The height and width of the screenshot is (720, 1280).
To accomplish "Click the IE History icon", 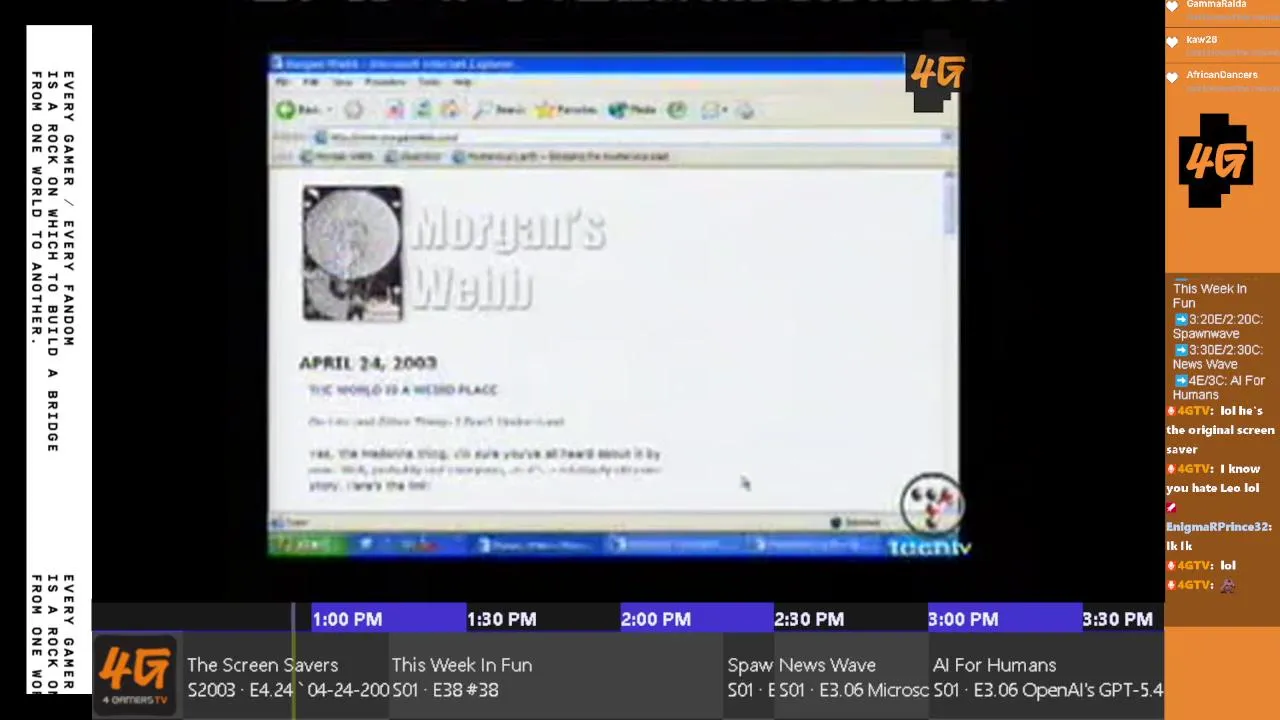I will pos(677,110).
